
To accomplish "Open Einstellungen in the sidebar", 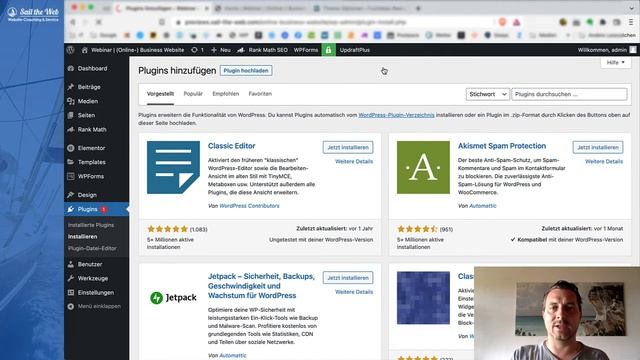I will click(x=96, y=292).
